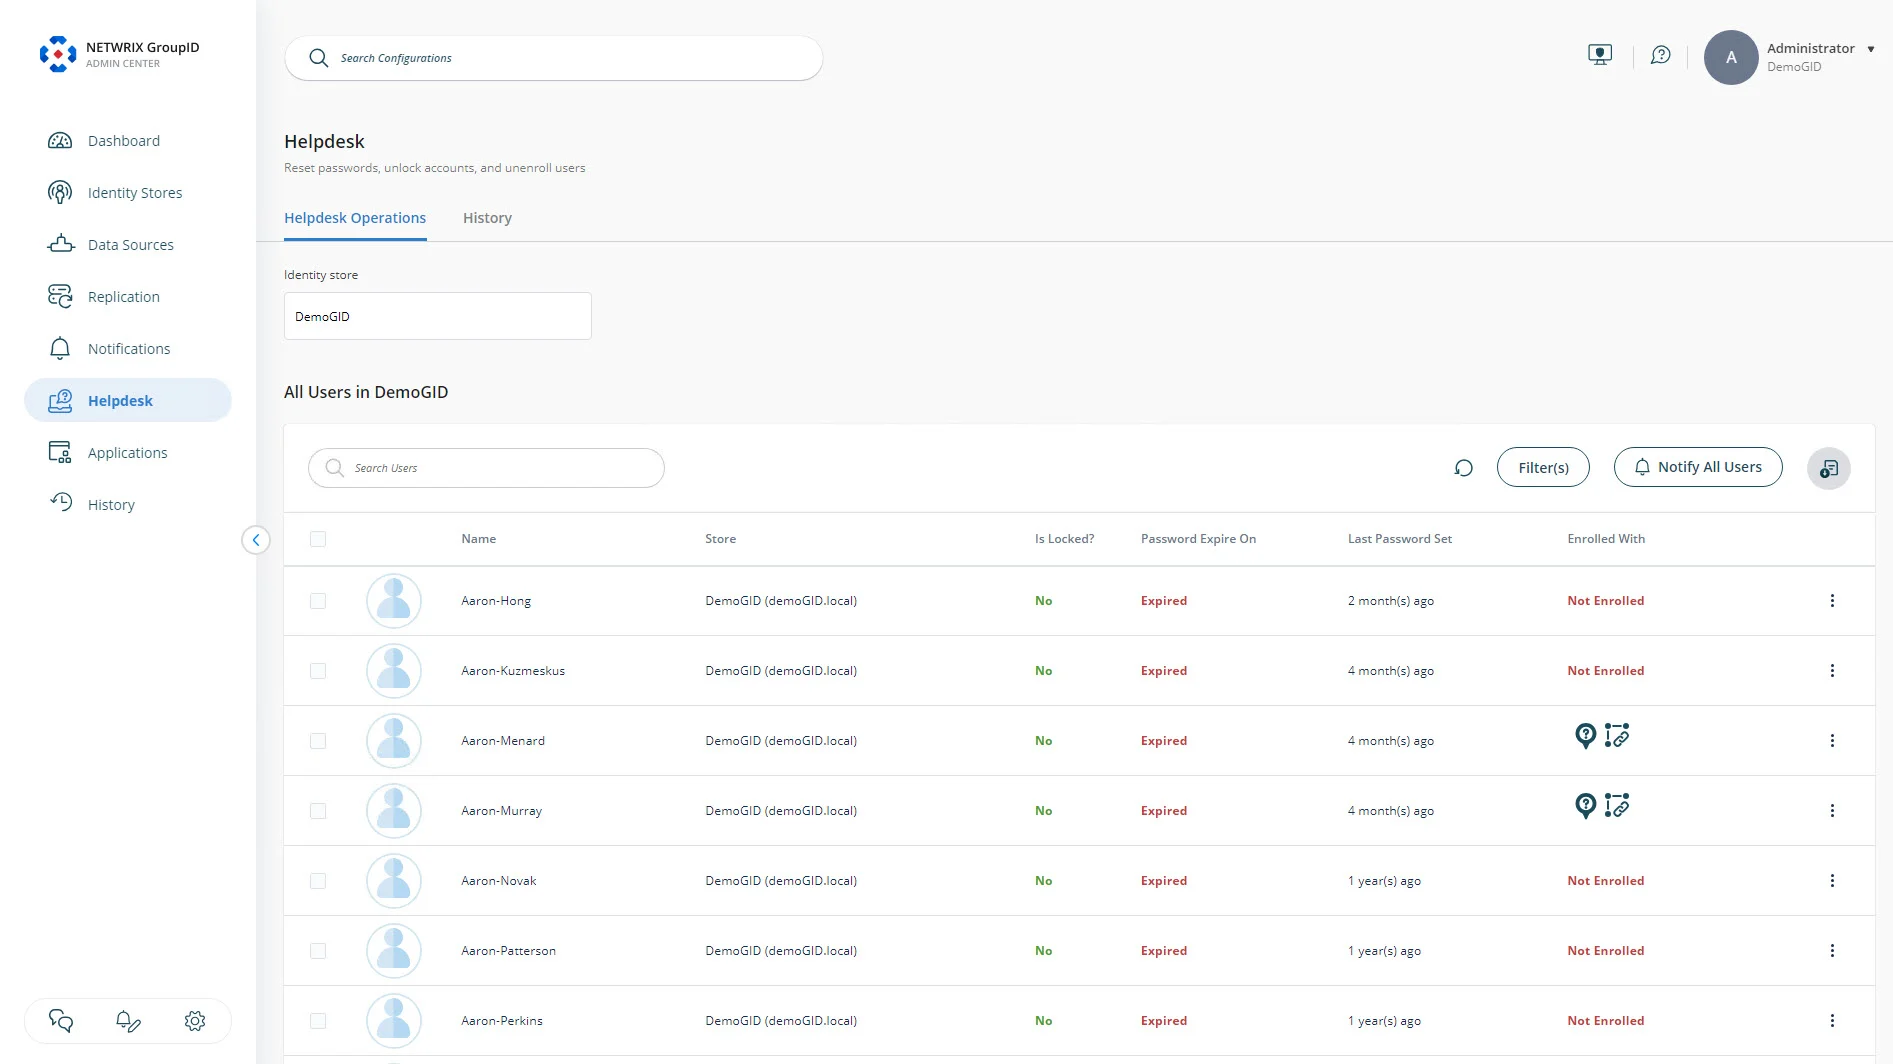Open the settings gear at sidebar bottom
1893x1064 pixels.
(195, 1021)
